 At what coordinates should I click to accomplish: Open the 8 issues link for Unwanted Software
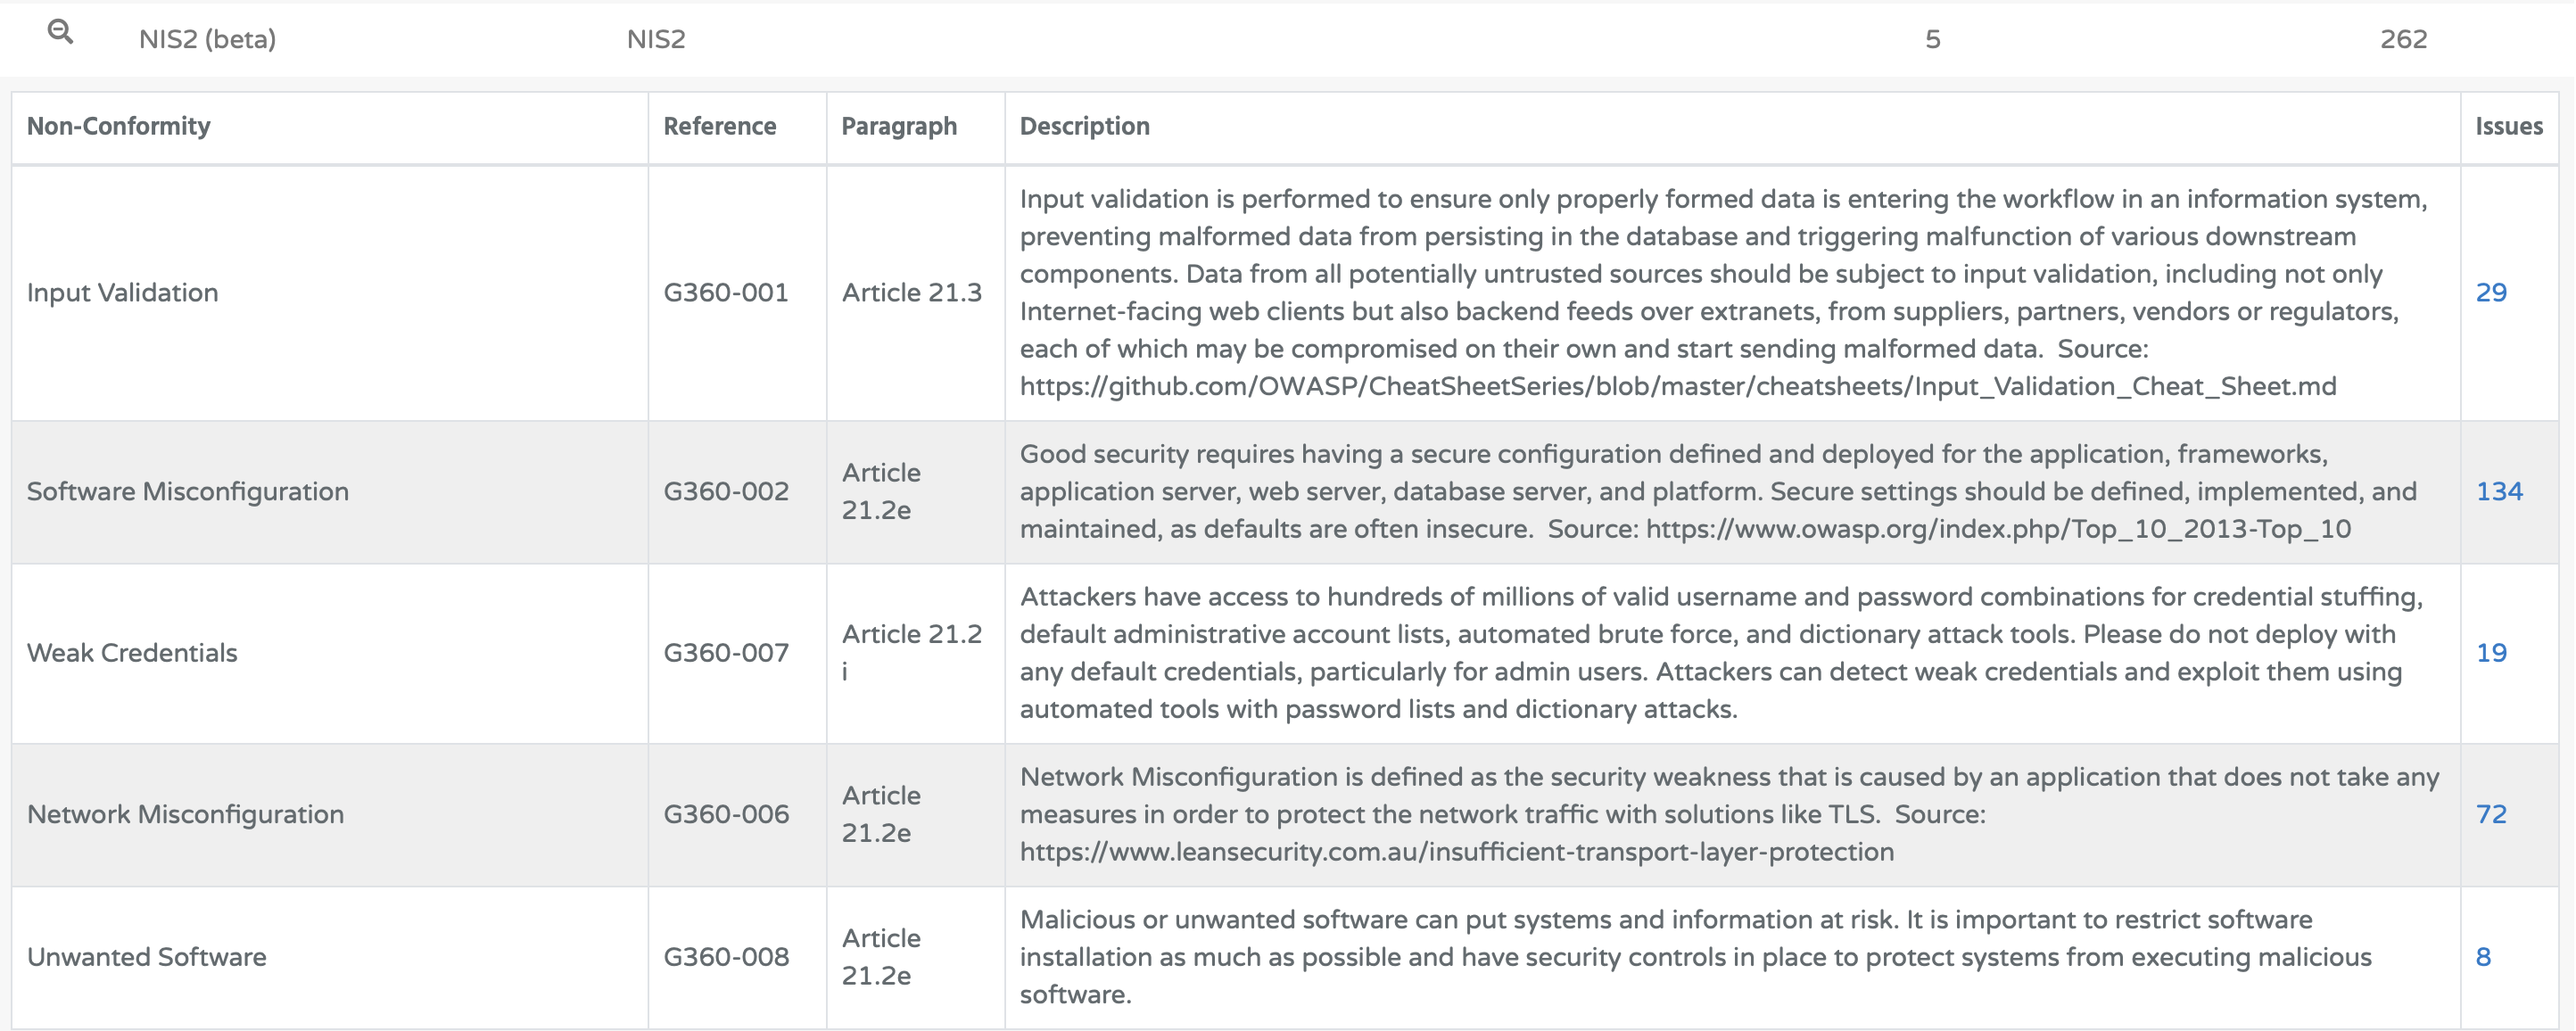point(2482,957)
